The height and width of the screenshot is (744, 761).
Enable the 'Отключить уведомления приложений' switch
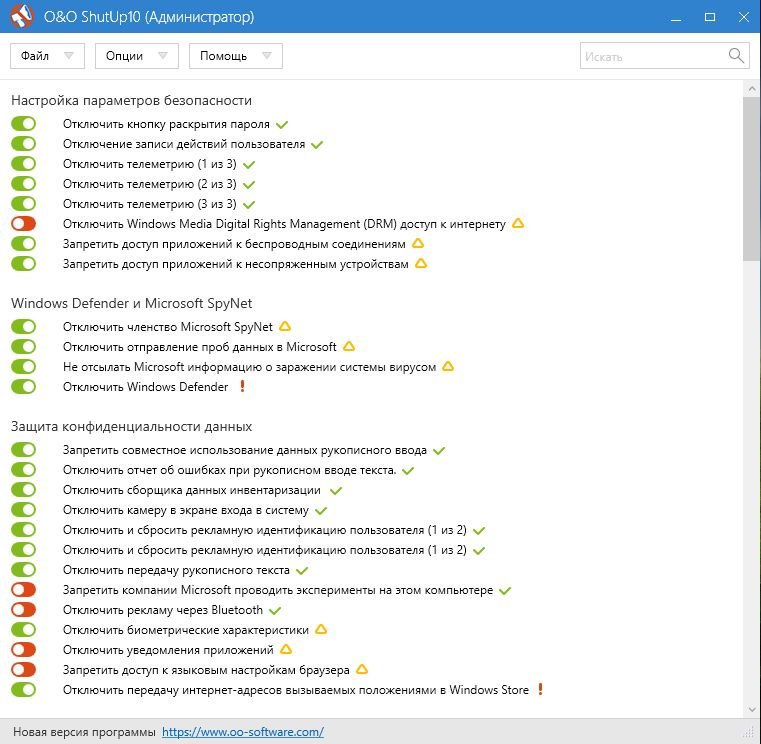point(23,649)
